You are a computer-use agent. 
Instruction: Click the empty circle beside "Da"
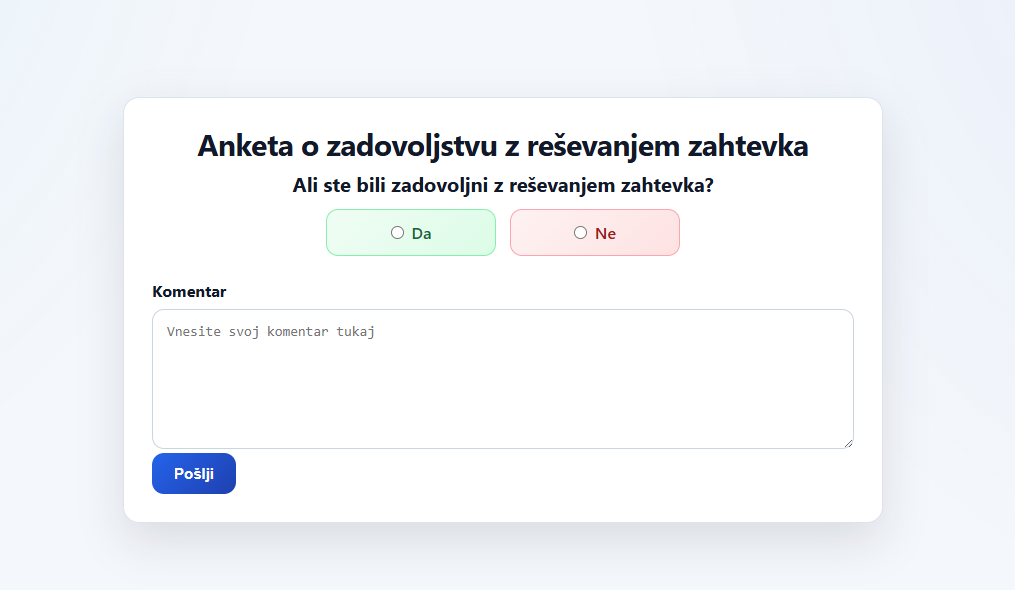tap(397, 233)
